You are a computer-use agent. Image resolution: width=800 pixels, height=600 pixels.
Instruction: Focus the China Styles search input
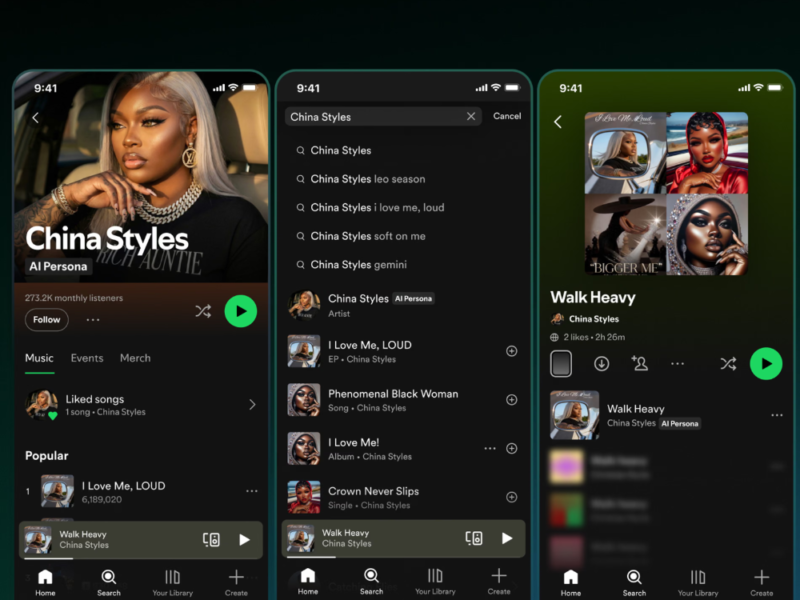point(383,117)
